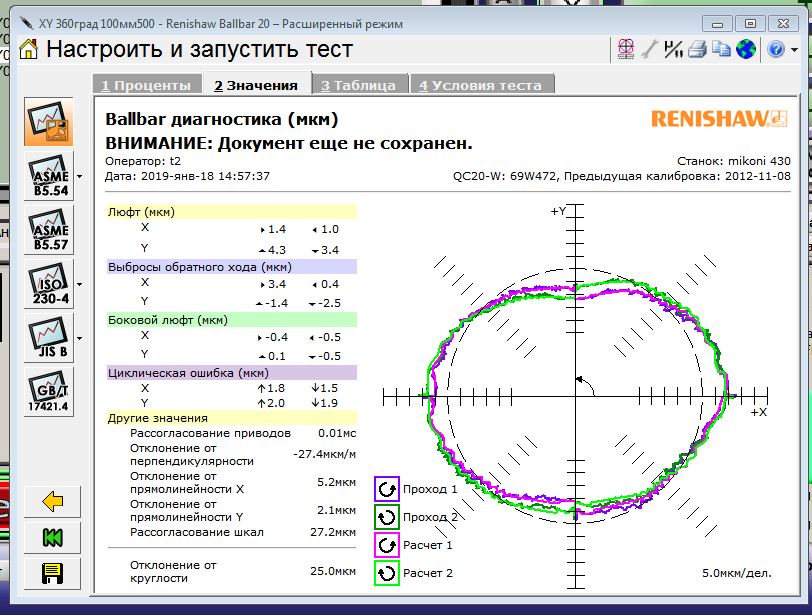
Task: Click the Оператор: t2 text
Action: click(x=143, y=161)
